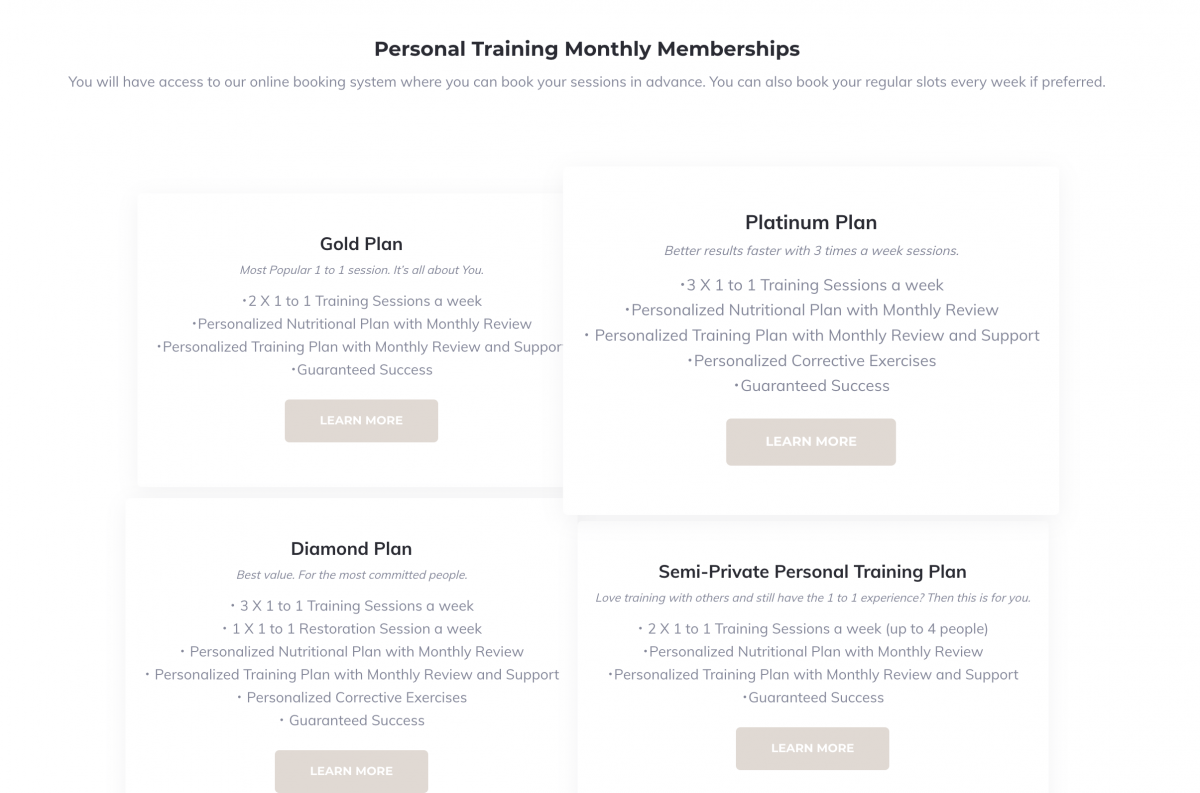Click Learn More under Platinum Plan
1200x793 pixels.
pyautogui.click(x=811, y=442)
